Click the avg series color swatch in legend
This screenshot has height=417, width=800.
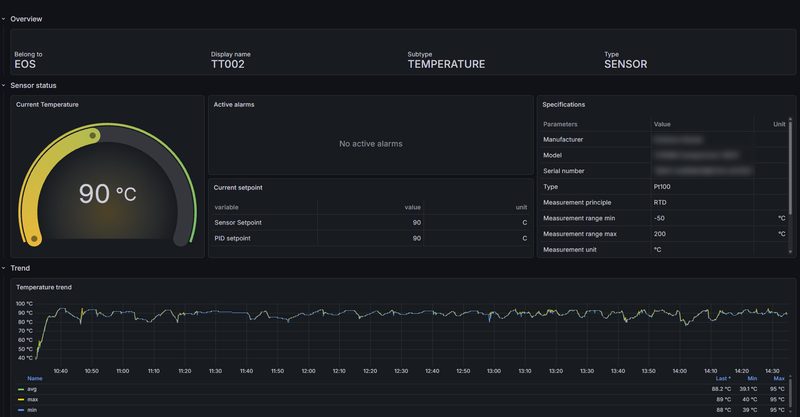pos(21,389)
